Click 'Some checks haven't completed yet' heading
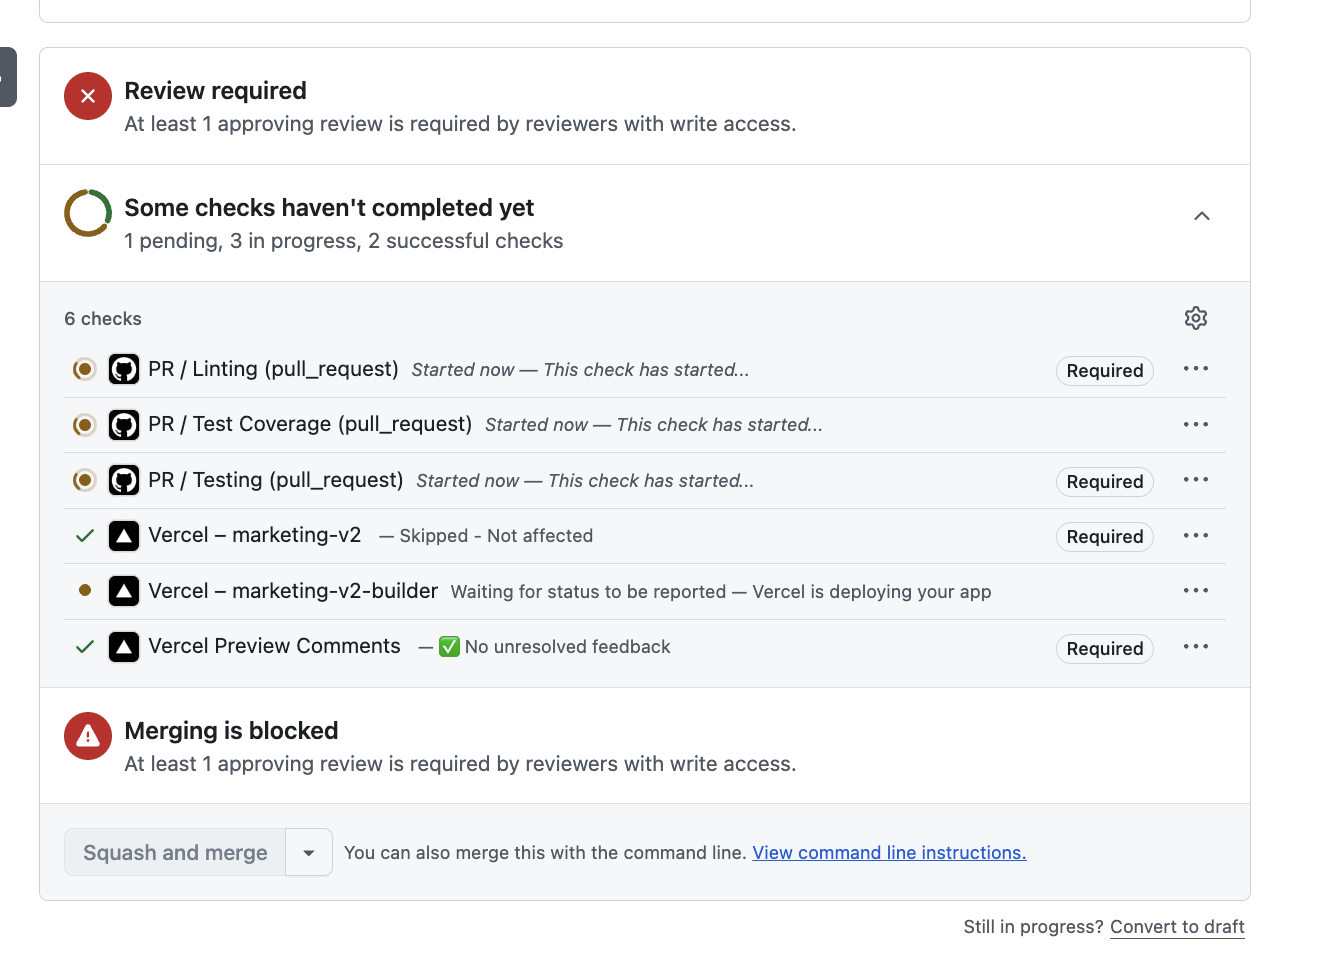Image resolution: width=1318 pixels, height=958 pixels. point(329,208)
